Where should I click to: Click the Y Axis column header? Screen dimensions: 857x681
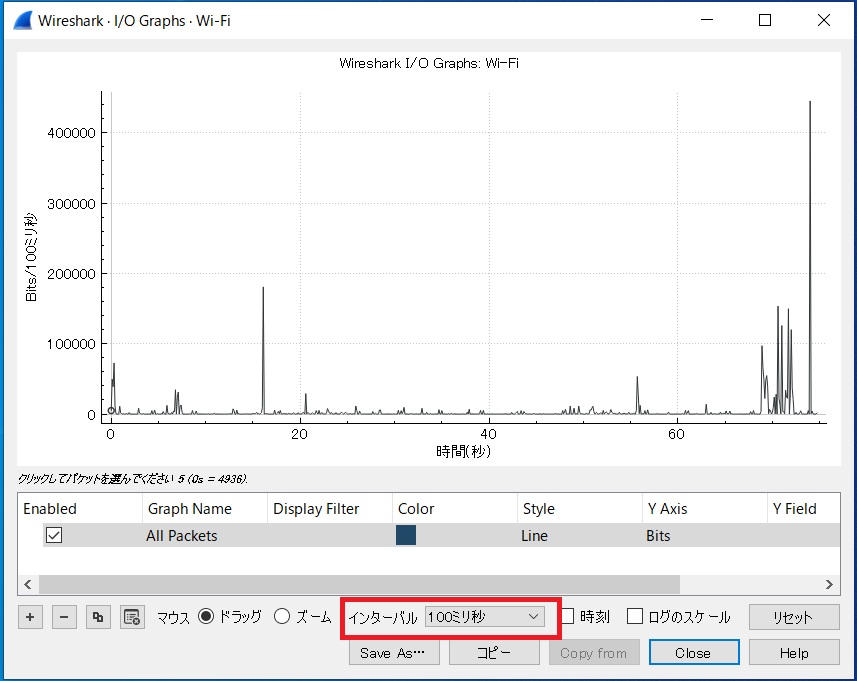pos(705,508)
